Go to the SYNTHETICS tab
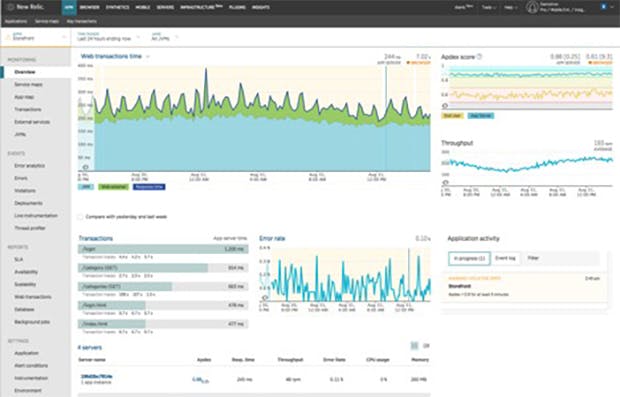This screenshot has width=620, height=397. pos(117,7)
